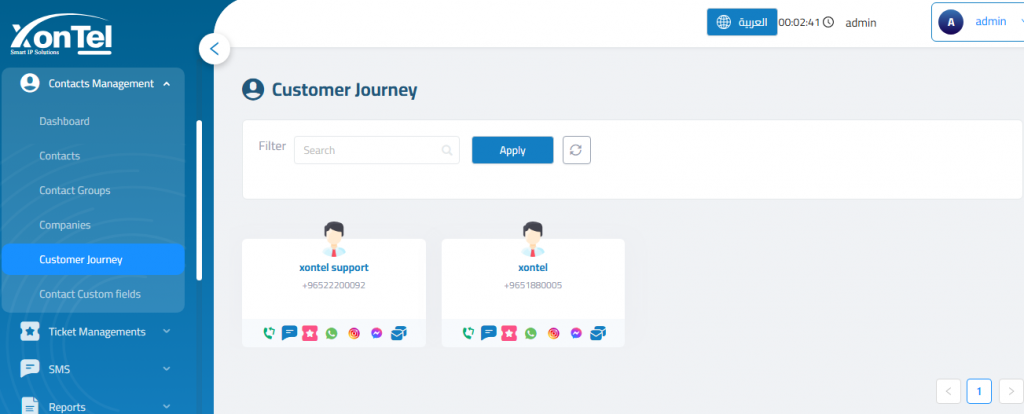
Task: Click the xontel support avatar picture
Action: 334,240
